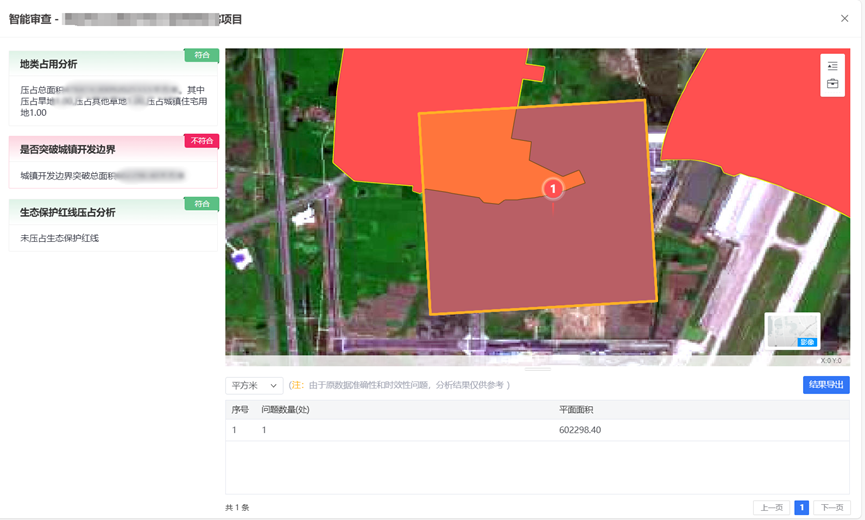Click 符合 tag on 地类占用分析
Image resolution: width=865 pixels, height=520 pixels.
pyautogui.click(x=201, y=55)
